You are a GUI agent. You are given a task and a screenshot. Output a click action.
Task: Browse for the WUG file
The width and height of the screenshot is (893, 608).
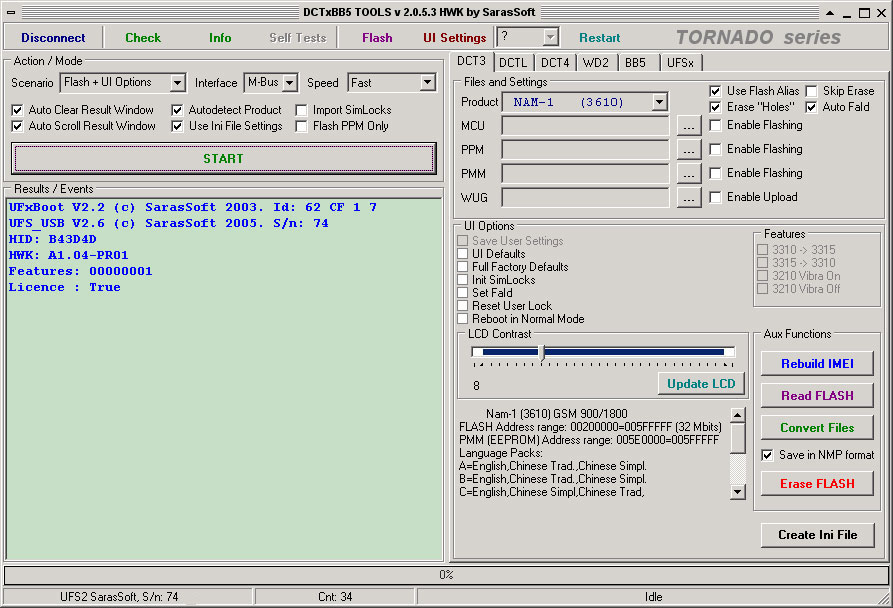[x=689, y=198]
